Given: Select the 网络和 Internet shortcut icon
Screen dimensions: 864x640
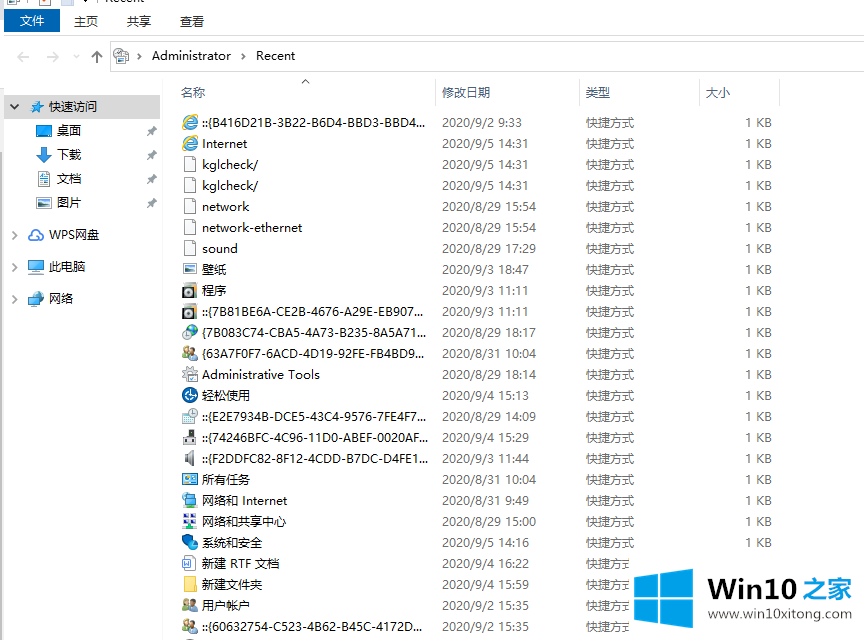Looking at the screenshot, I should [190, 501].
